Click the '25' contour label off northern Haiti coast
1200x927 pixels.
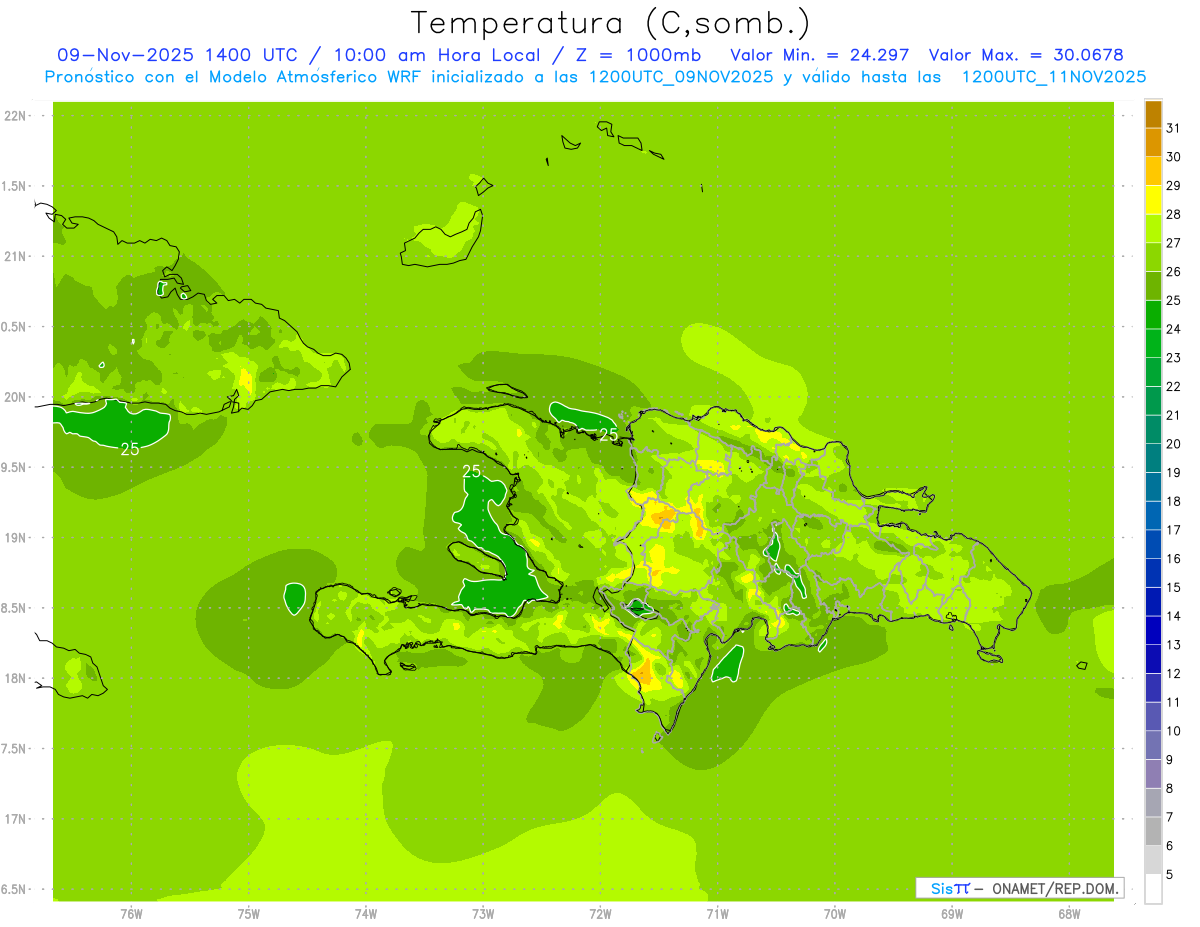point(608,434)
